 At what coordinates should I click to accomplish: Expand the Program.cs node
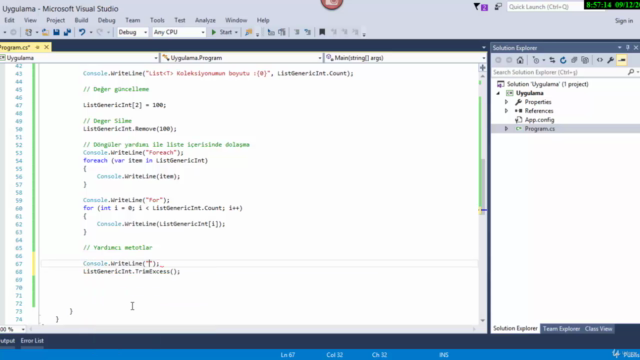(507, 129)
